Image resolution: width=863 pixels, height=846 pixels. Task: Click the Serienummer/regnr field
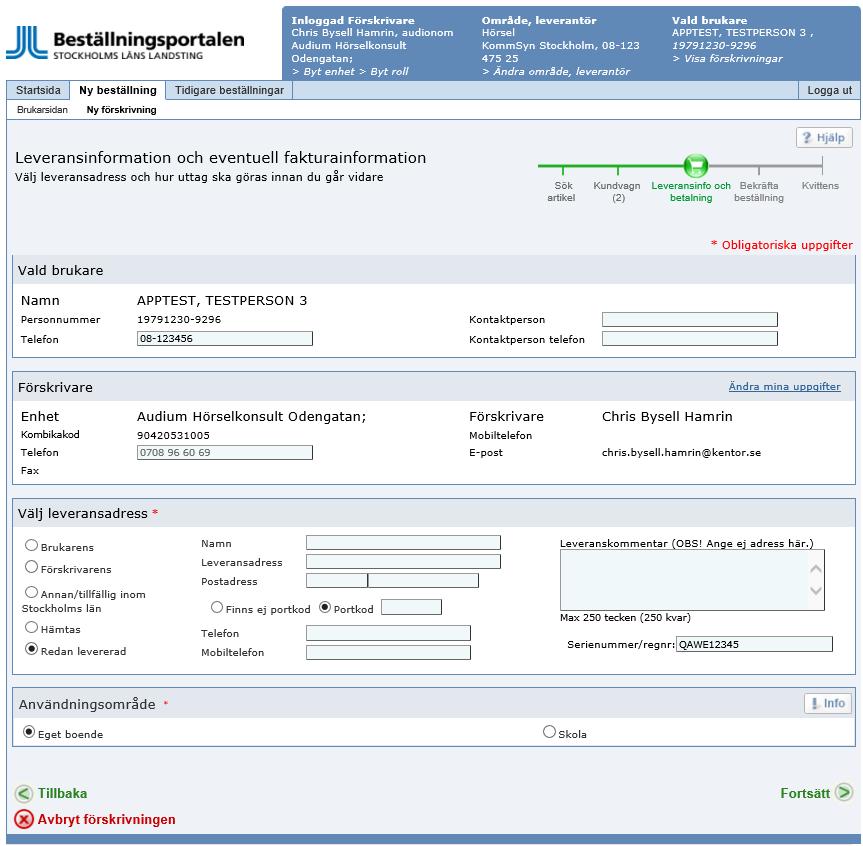pyautogui.click(x=754, y=644)
